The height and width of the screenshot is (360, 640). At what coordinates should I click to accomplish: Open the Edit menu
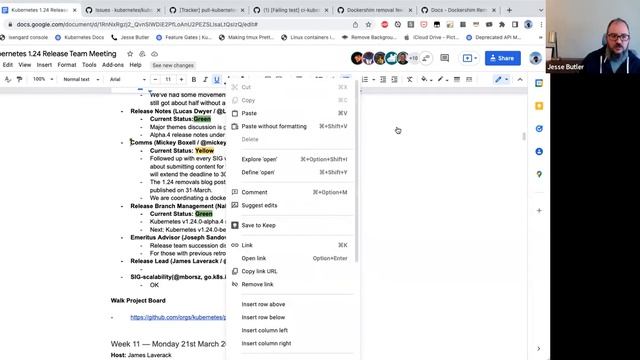click(8, 65)
